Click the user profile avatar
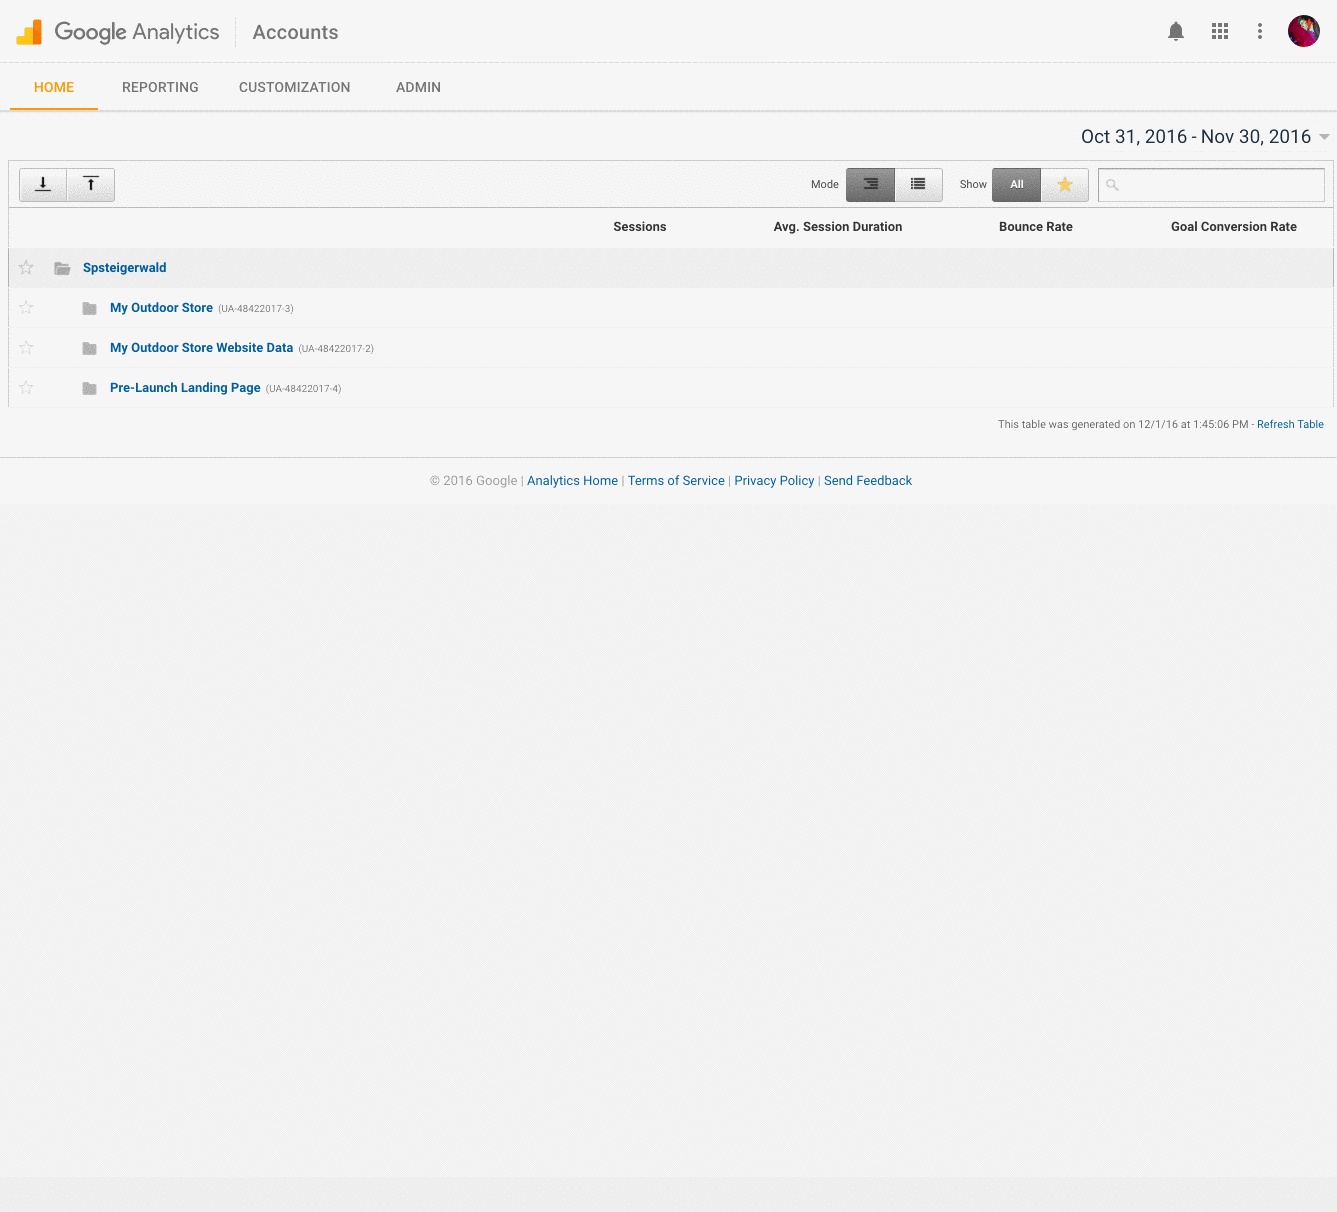Image resolution: width=1337 pixels, height=1212 pixels. click(x=1304, y=31)
